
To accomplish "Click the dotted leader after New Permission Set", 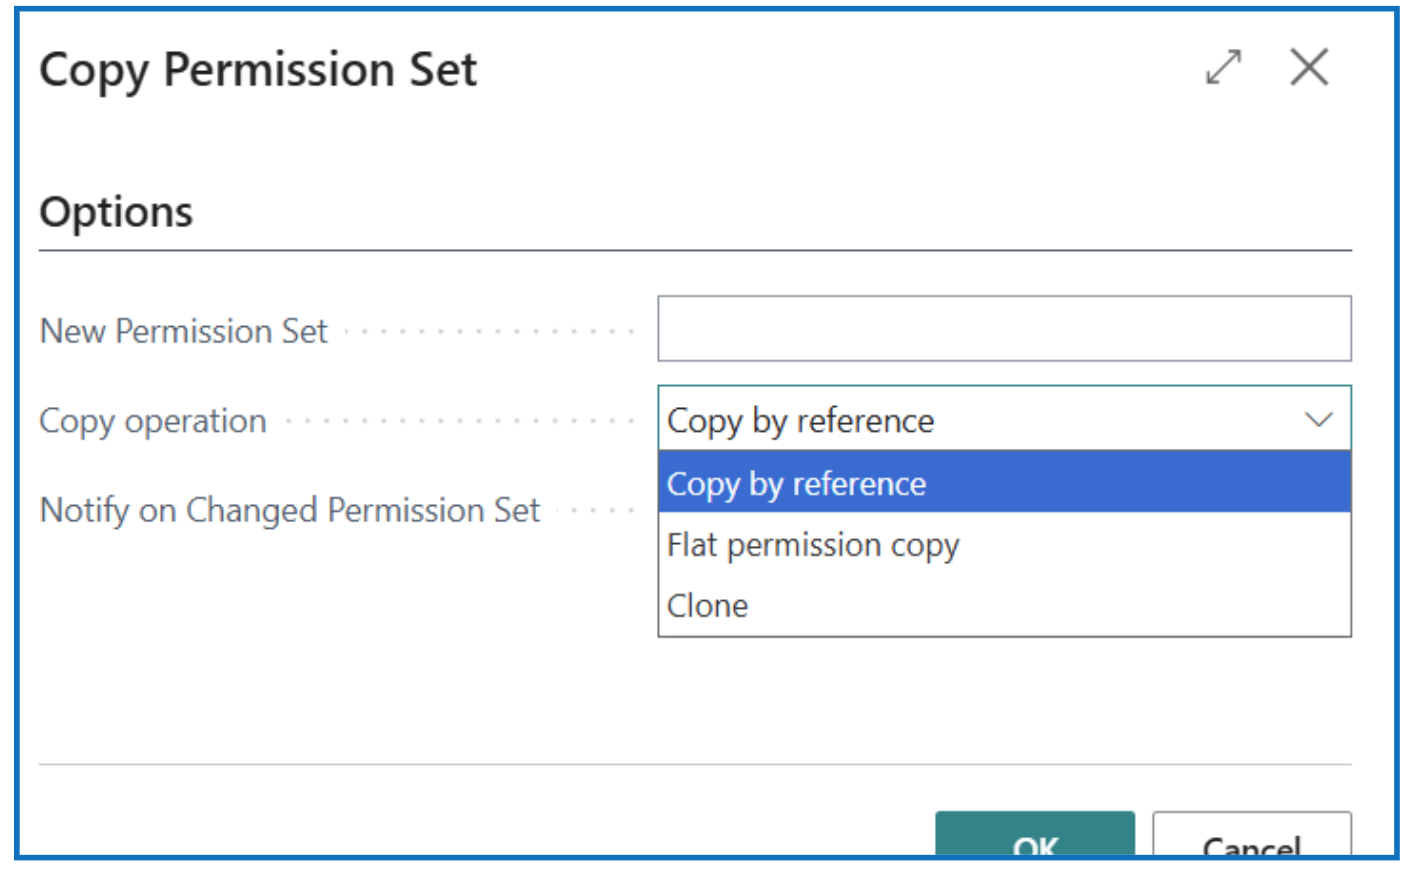I will tap(490, 331).
